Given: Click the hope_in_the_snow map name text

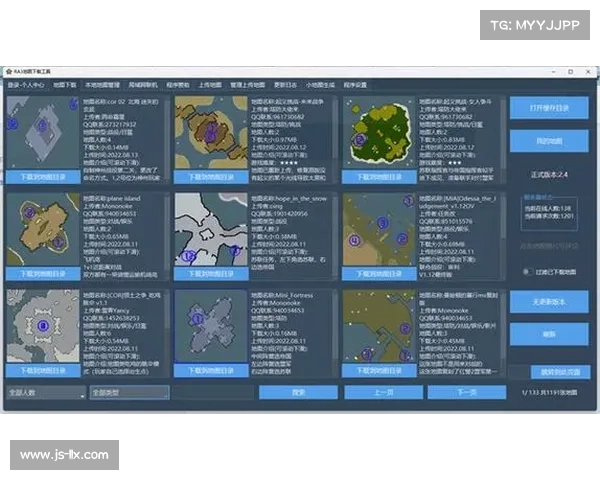Looking at the screenshot, I should pyautogui.click(x=289, y=198).
